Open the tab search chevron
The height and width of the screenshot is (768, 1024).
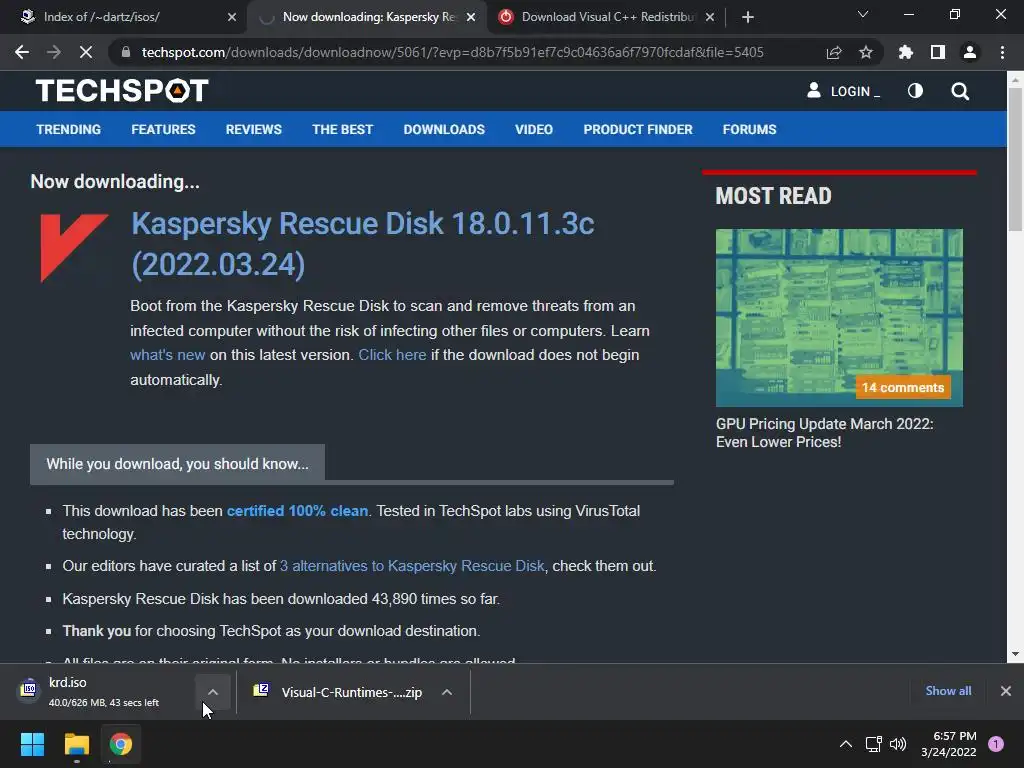point(863,14)
